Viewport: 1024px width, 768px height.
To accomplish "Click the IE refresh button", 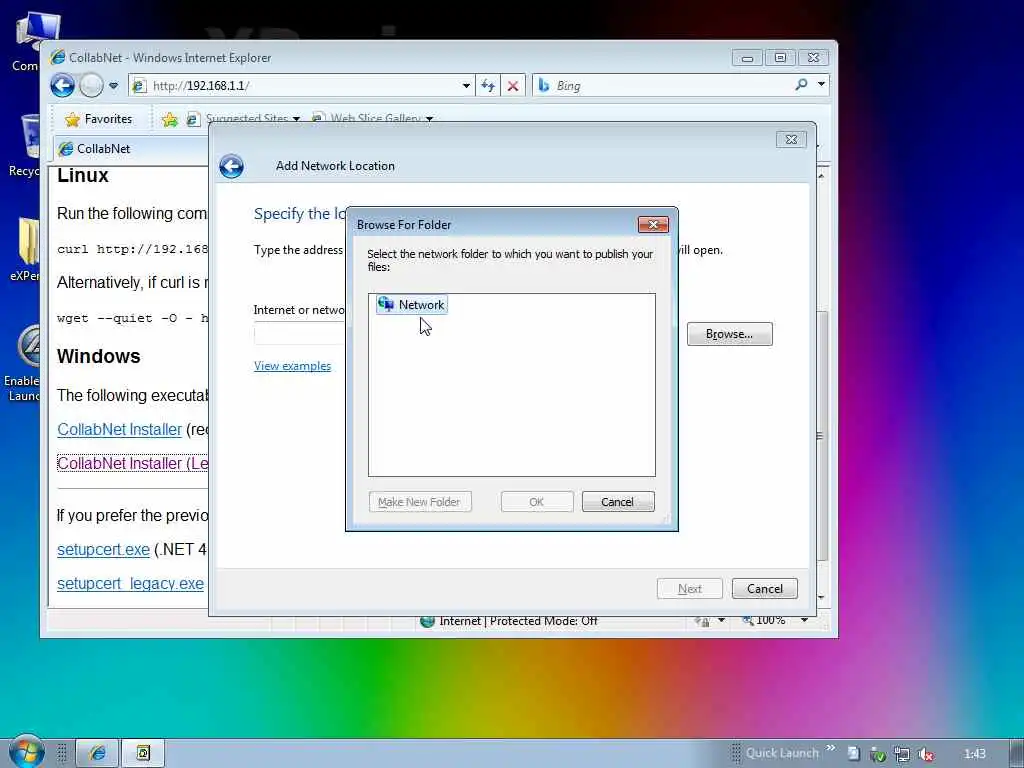I will [x=488, y=86].
